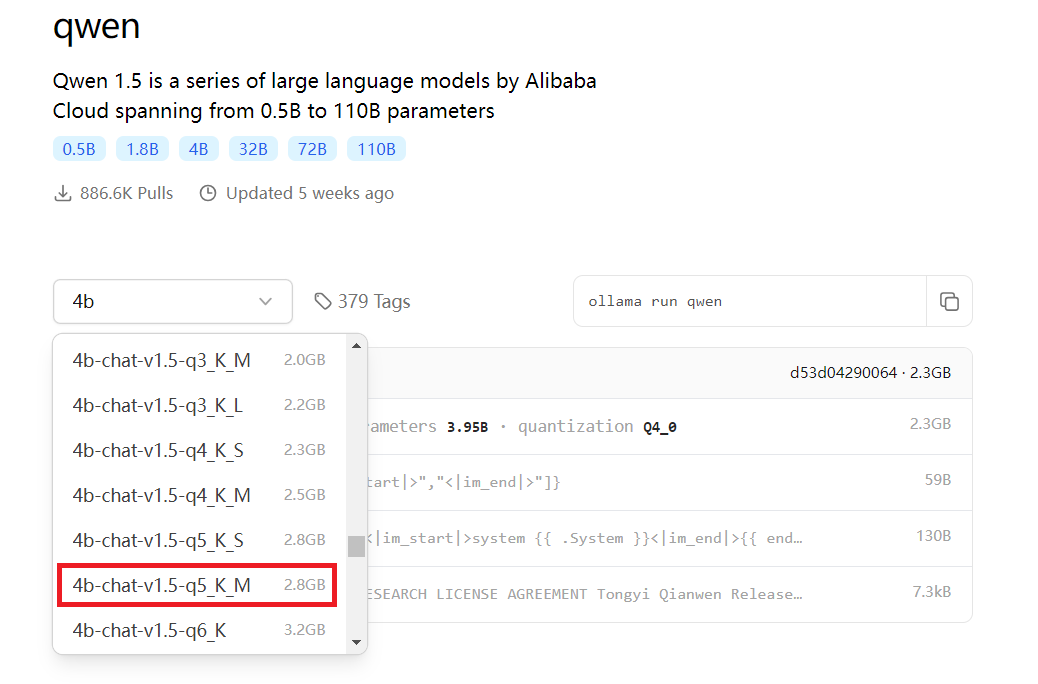1038x684 pixels.
Task: Copy the ollama run qwen command
Action: [949, 301]
